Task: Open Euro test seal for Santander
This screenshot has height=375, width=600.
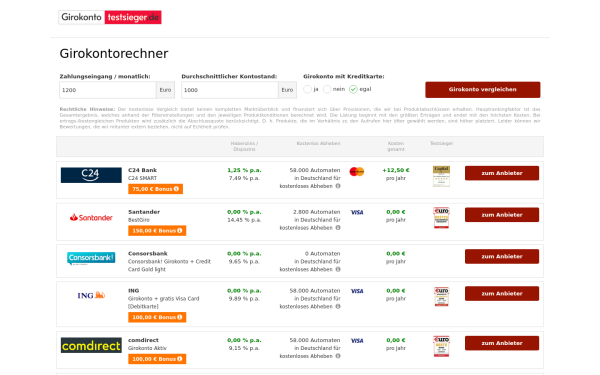Action: coord(441,218)
